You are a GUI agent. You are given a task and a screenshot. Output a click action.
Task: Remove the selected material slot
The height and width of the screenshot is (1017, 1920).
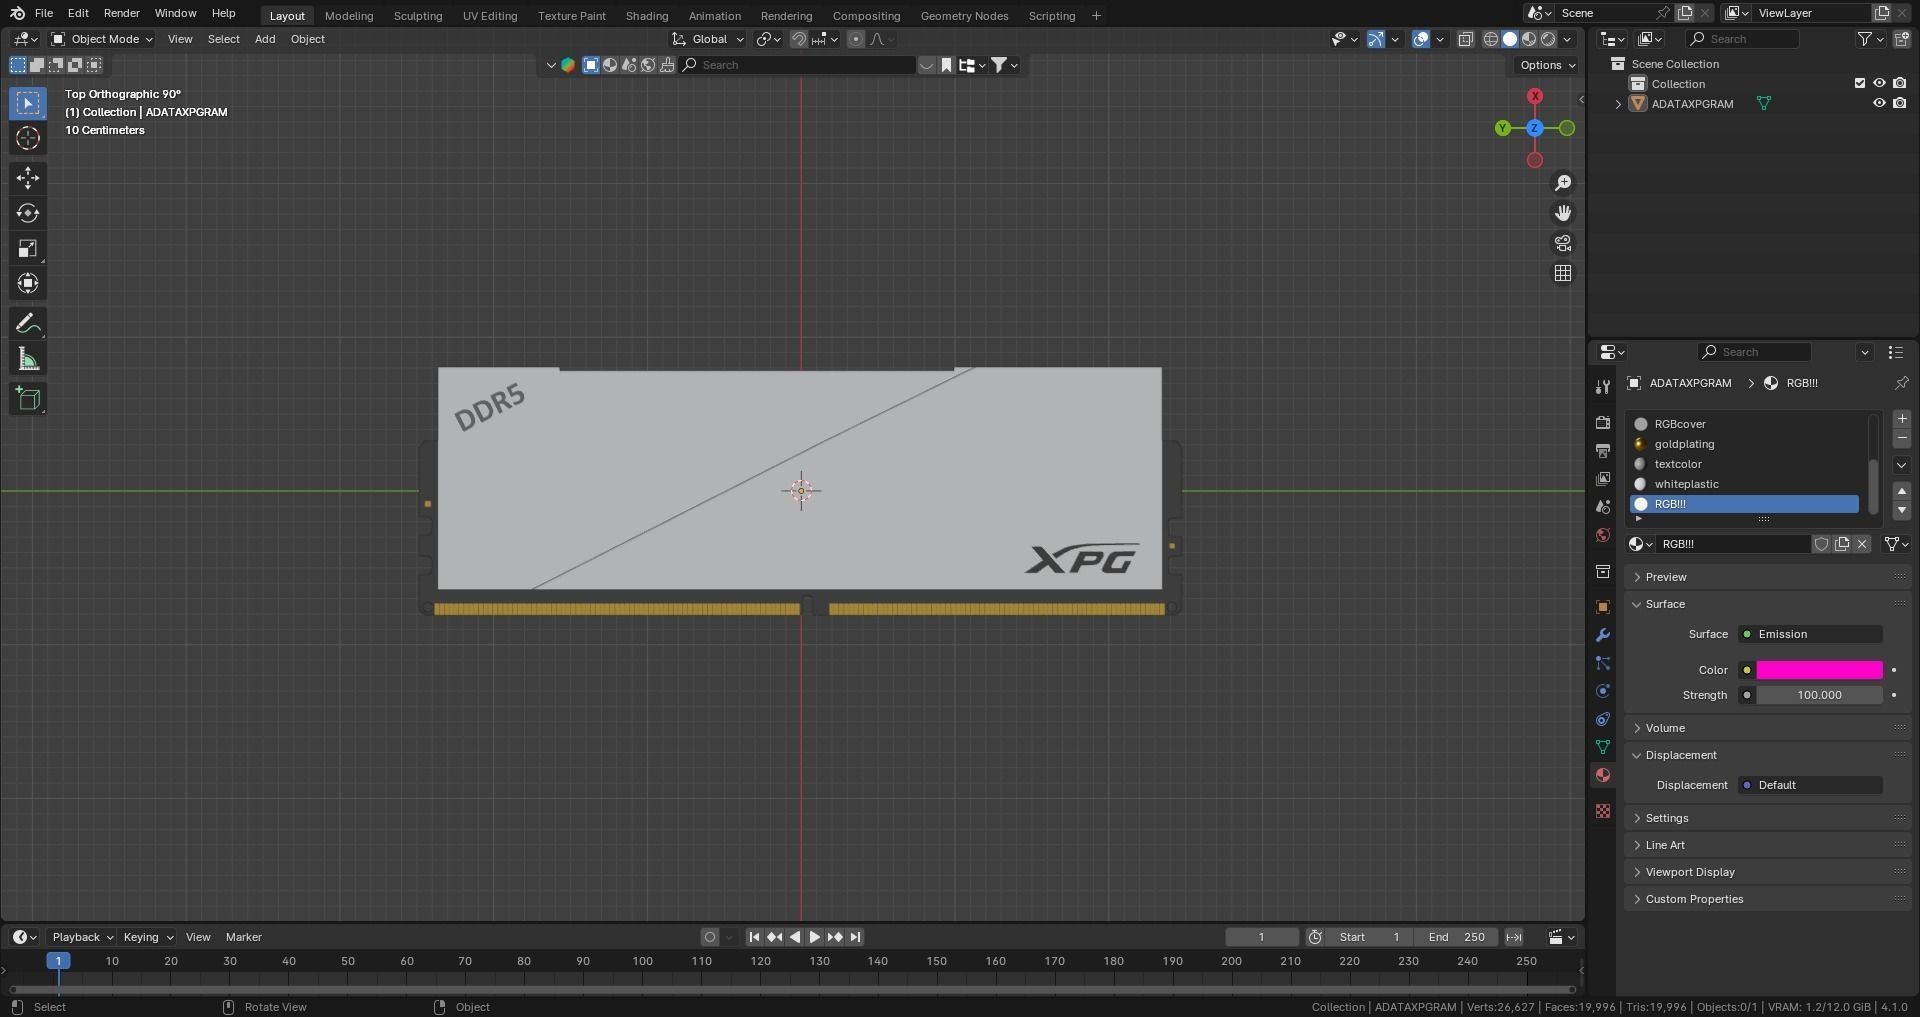tap(1902, 439)
